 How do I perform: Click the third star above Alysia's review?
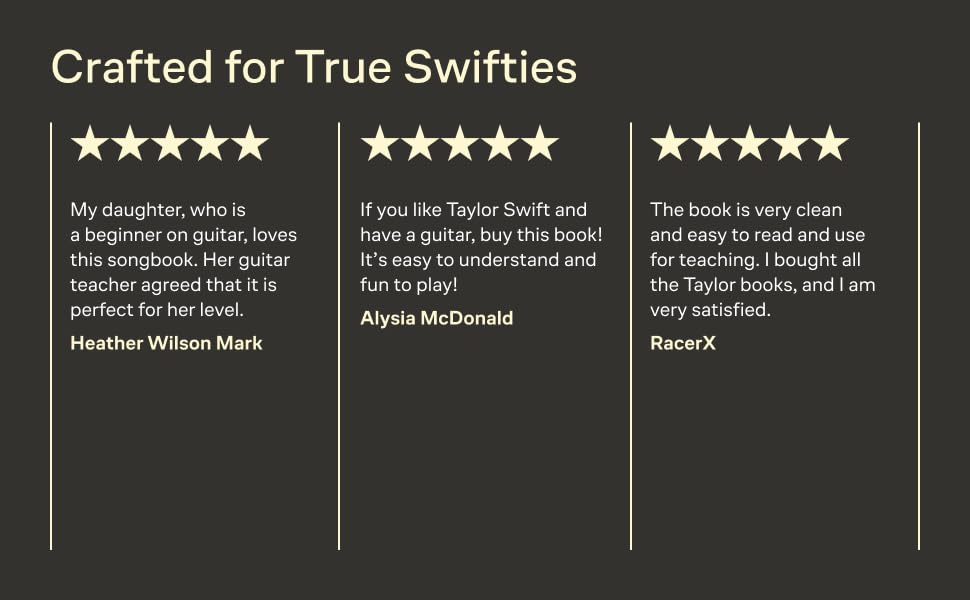tap(460, 144)
